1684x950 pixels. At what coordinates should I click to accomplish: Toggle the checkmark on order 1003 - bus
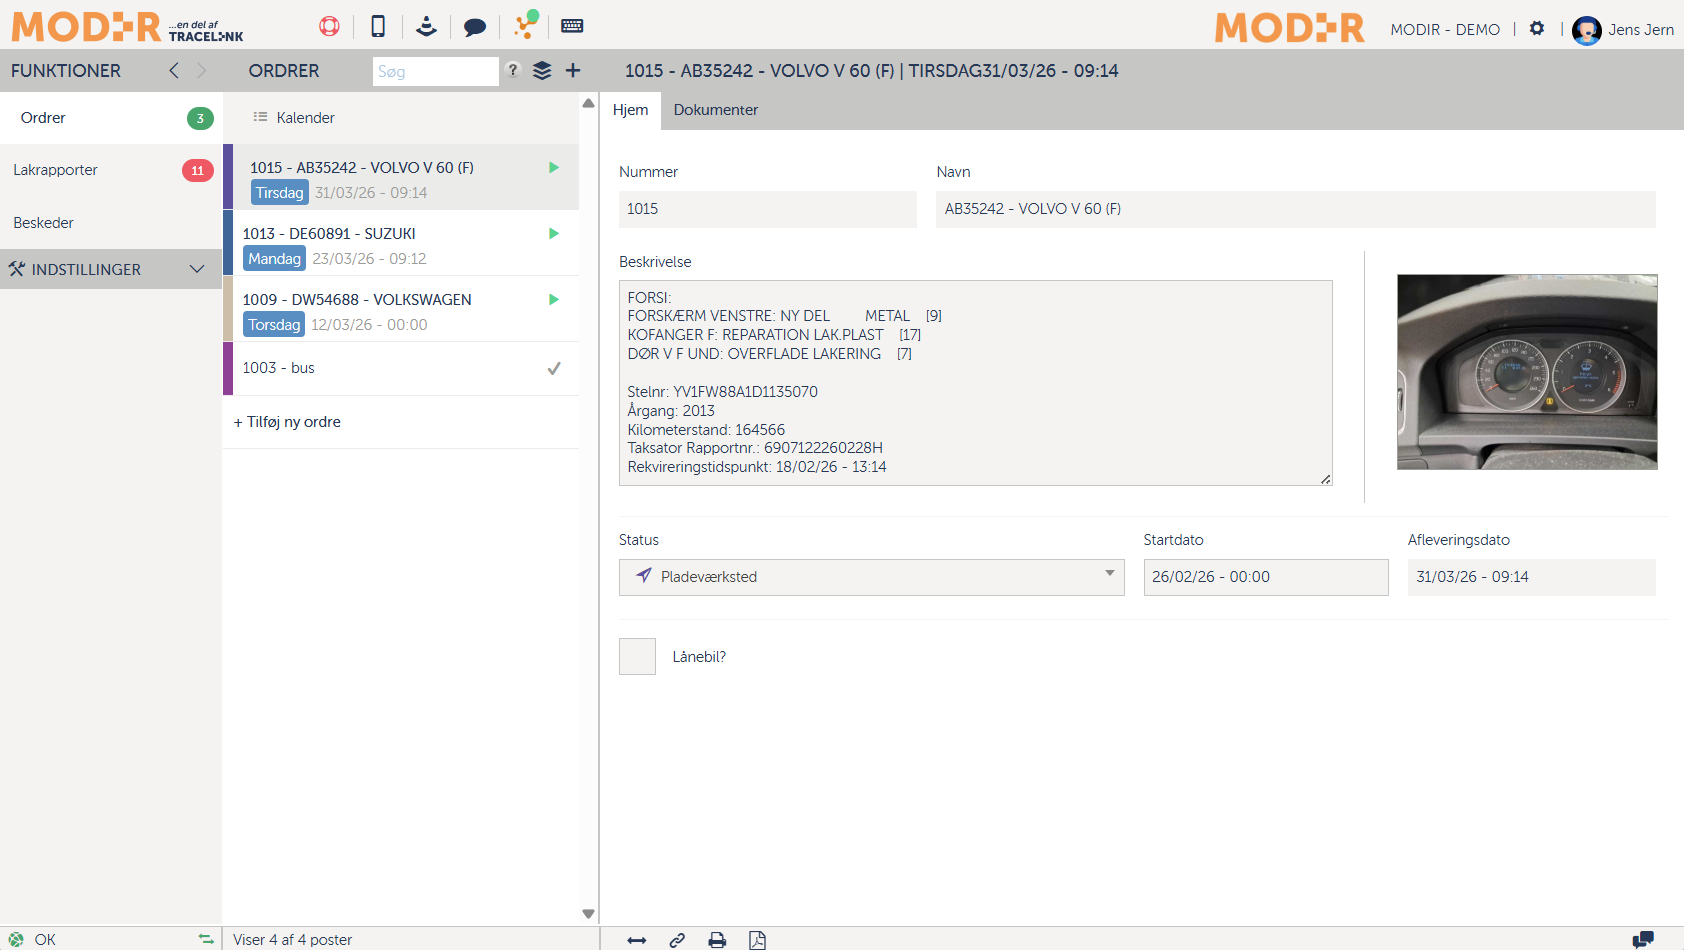[x=554, y=369]
